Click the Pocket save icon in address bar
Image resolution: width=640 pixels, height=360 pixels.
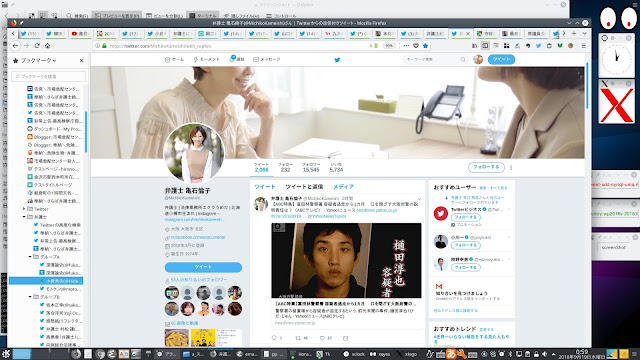416,46
